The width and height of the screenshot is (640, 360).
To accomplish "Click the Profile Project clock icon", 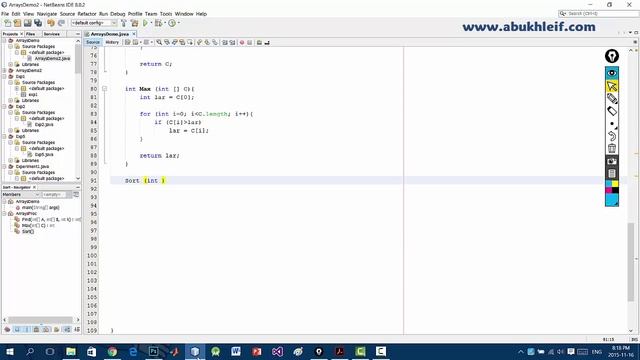I will pyautogui.click(x=172, y=23).
